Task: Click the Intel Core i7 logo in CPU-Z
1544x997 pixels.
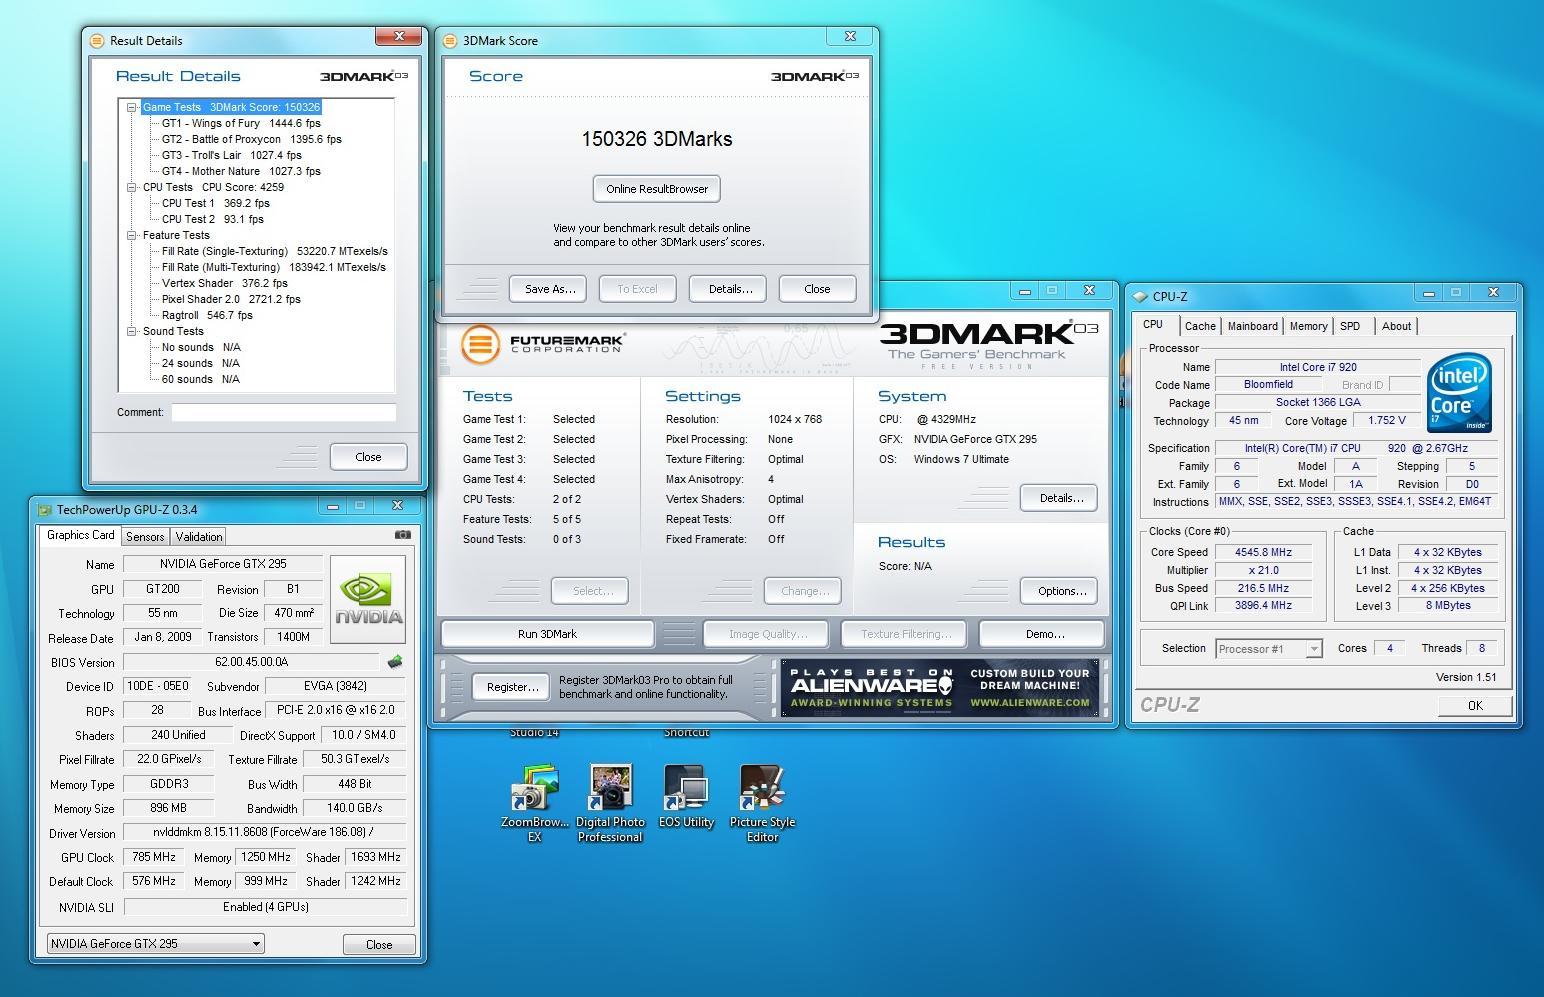Action: point(1458,392)
